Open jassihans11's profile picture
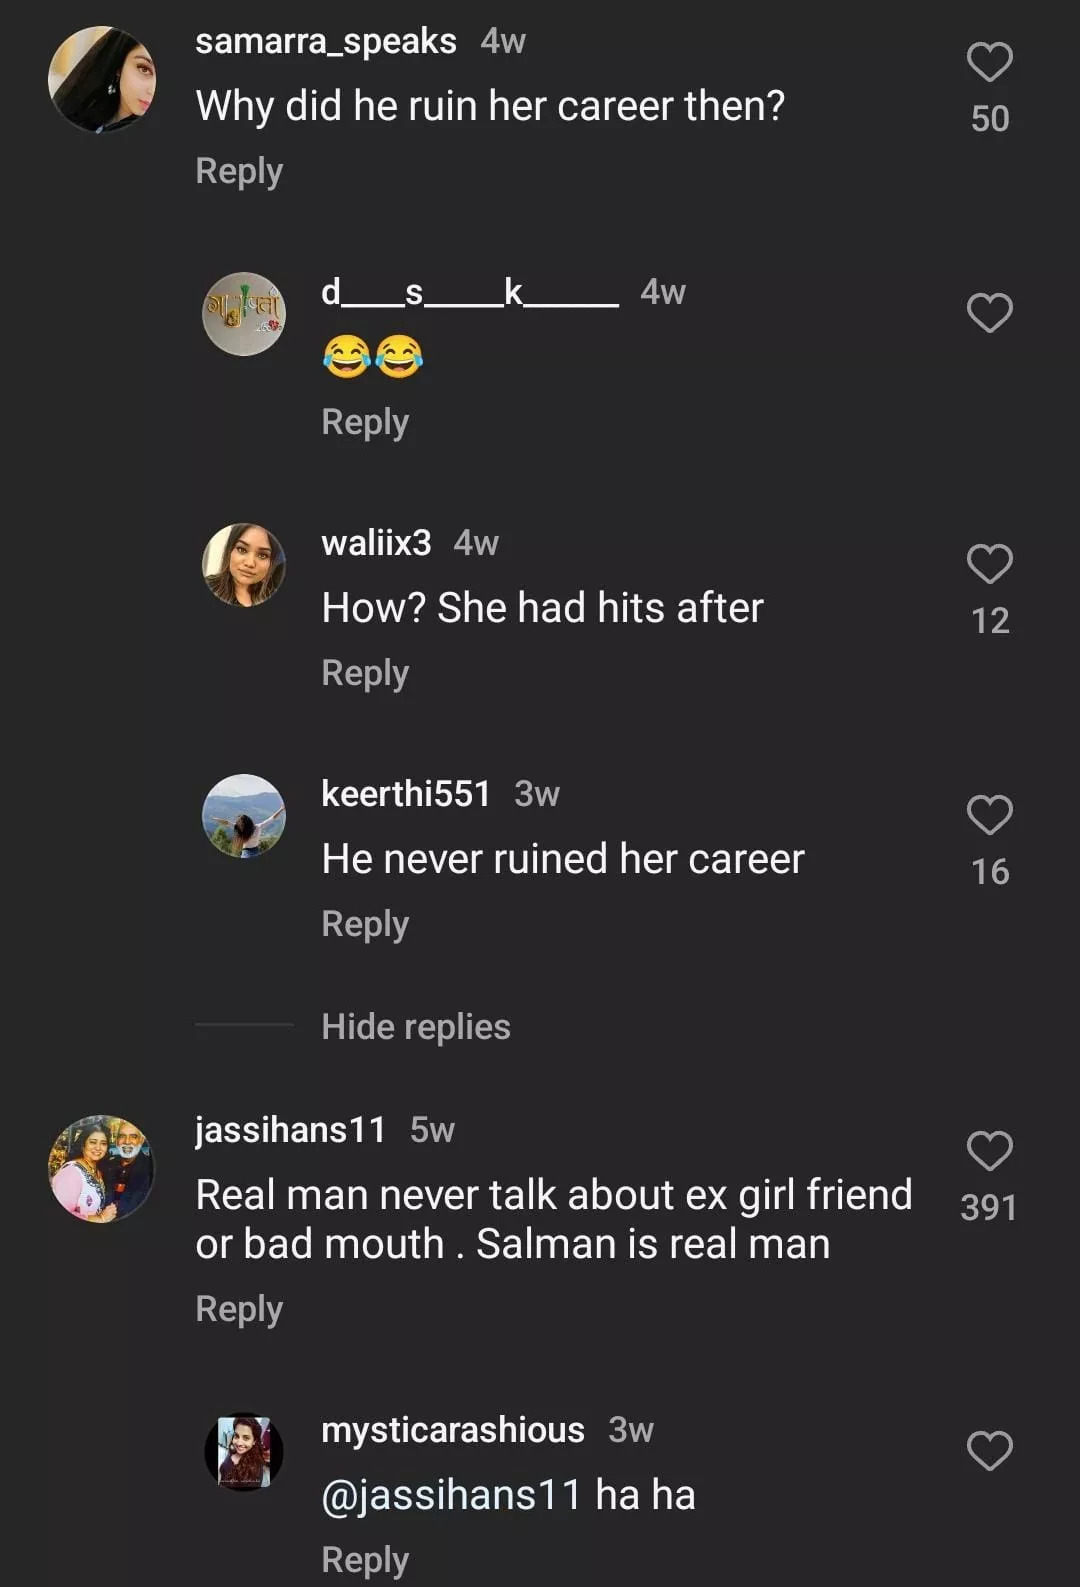 [x=102, y=1169]
